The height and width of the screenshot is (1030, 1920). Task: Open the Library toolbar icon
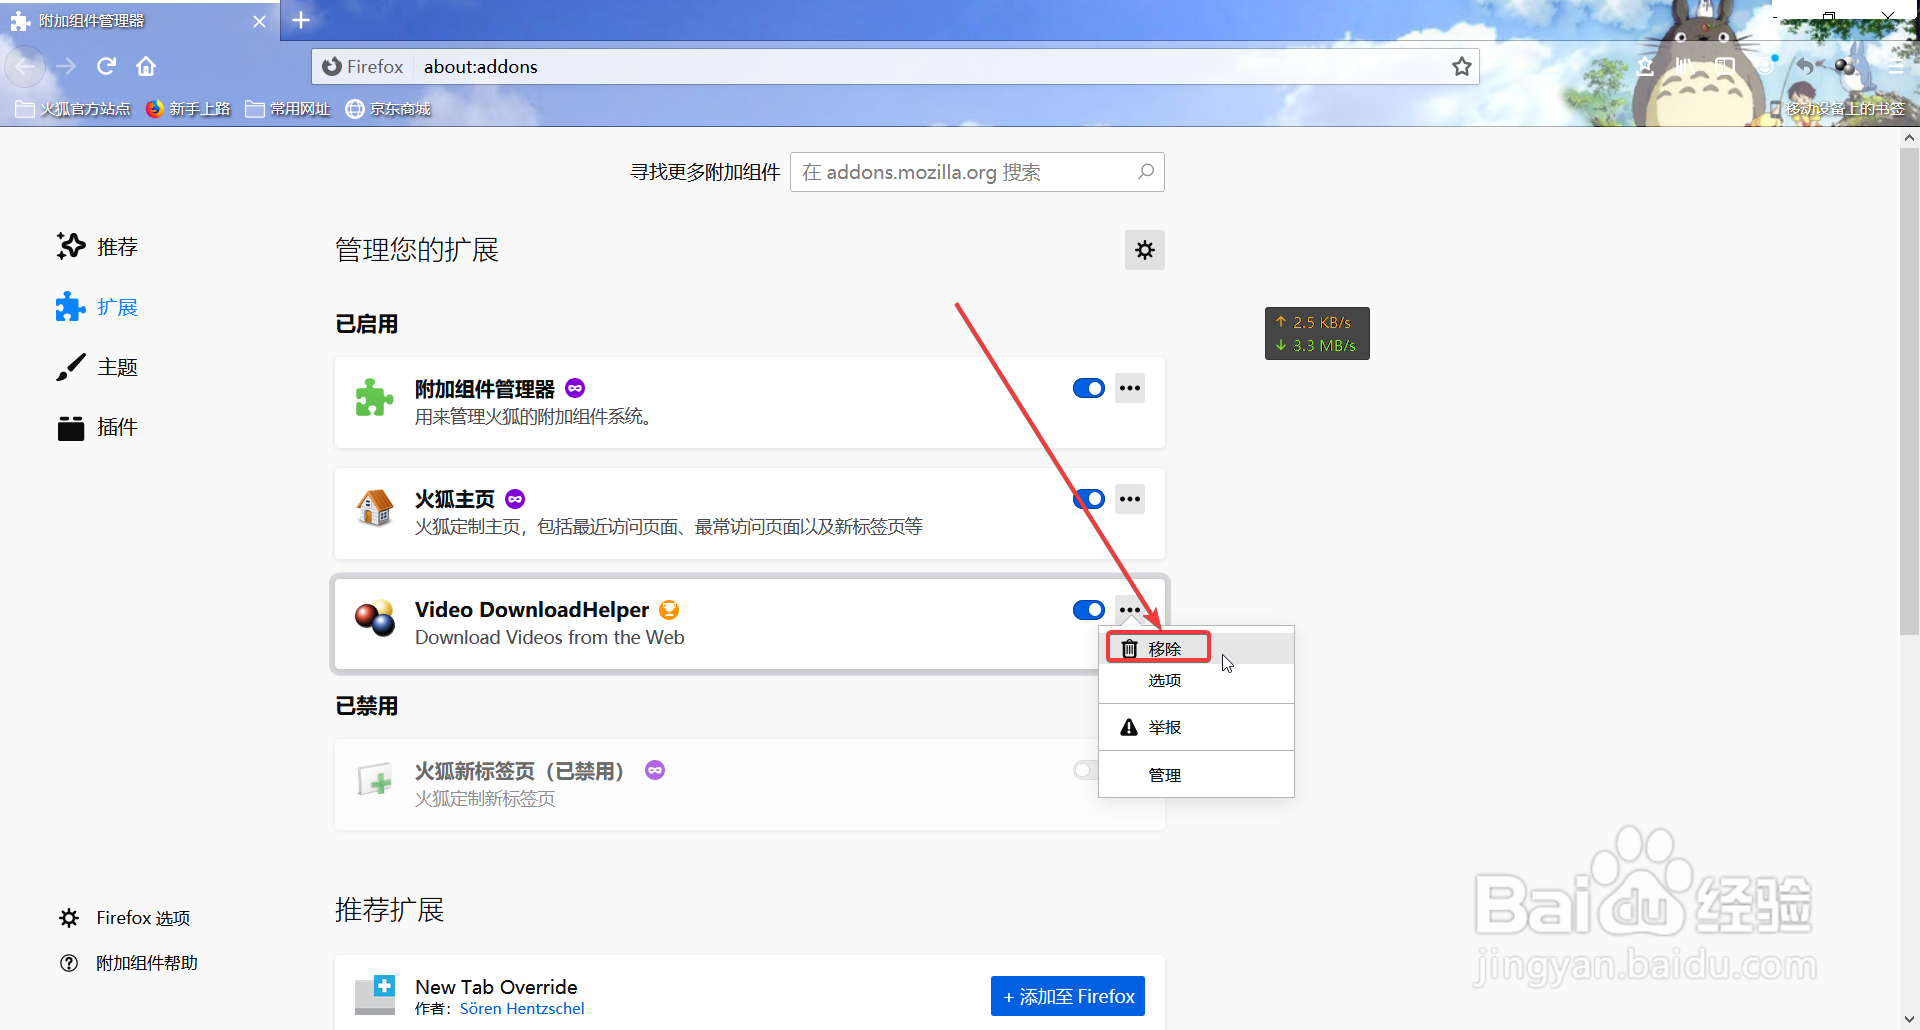tap(1685, 66)
